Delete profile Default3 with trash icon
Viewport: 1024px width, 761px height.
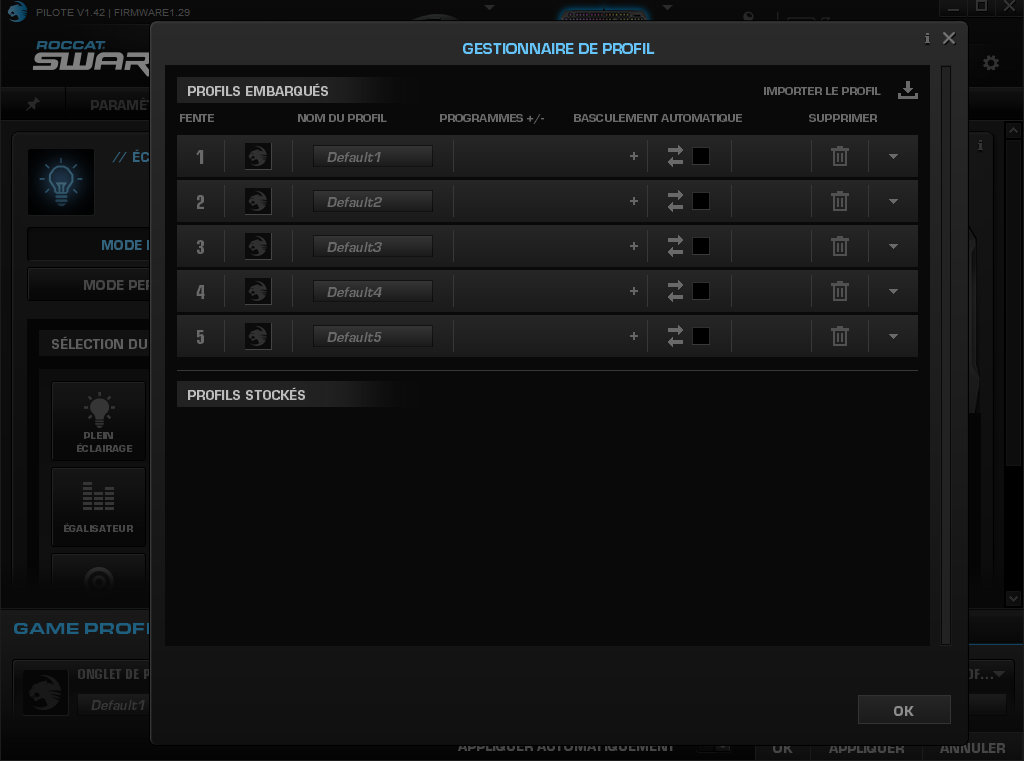pos(840,246)
